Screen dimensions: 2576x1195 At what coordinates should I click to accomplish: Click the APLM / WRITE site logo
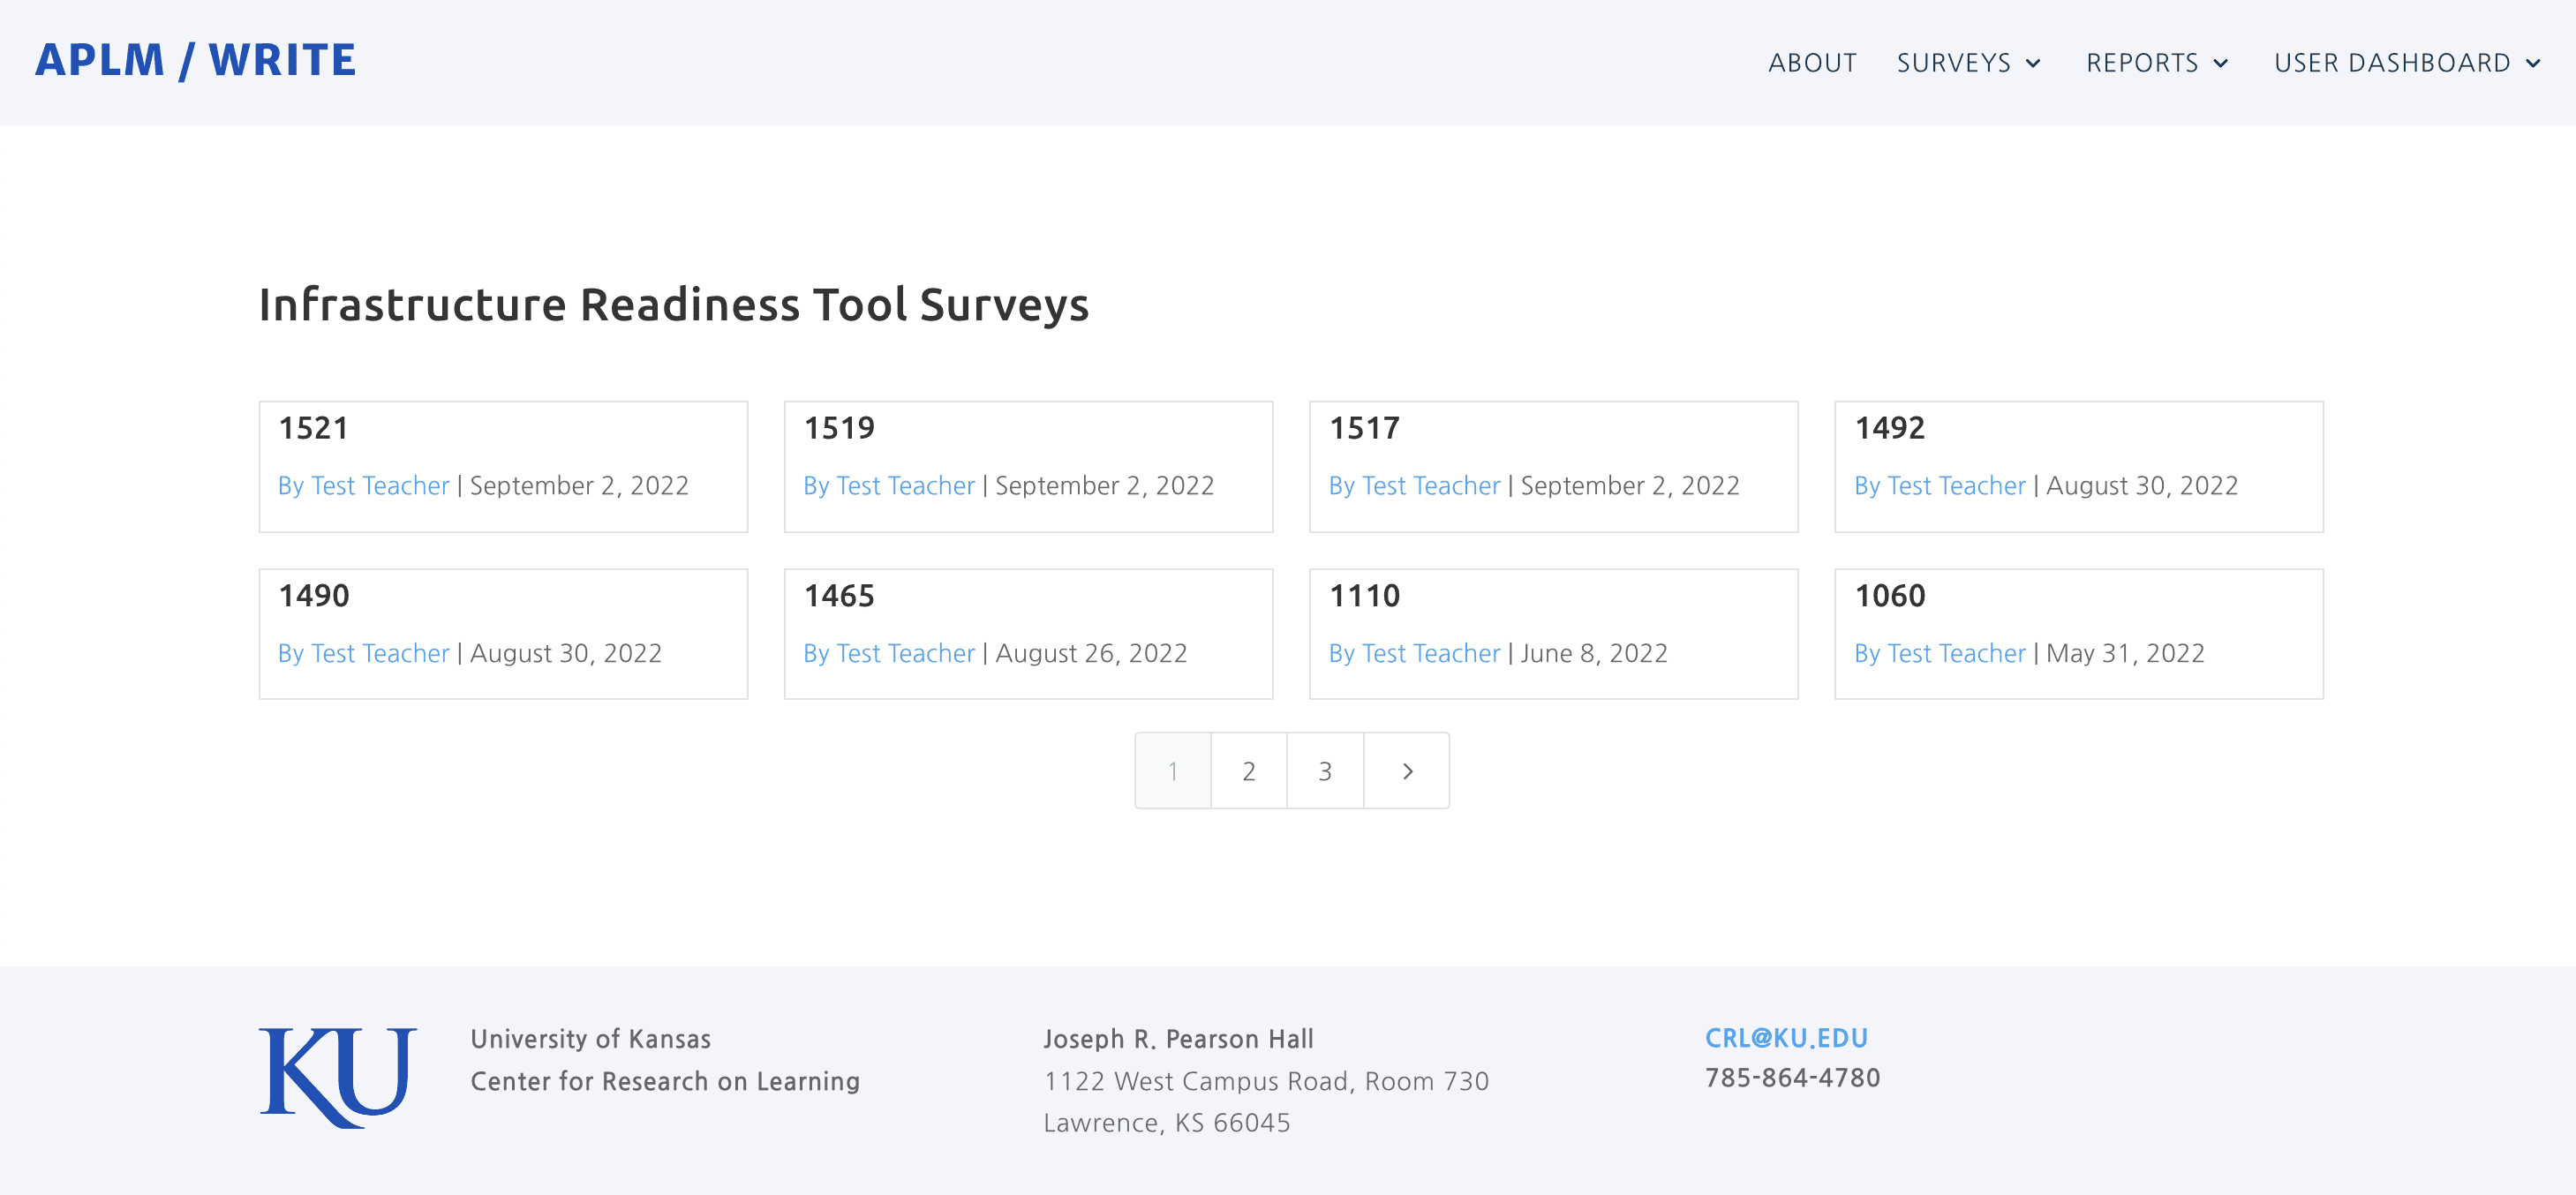pos(196,61)
